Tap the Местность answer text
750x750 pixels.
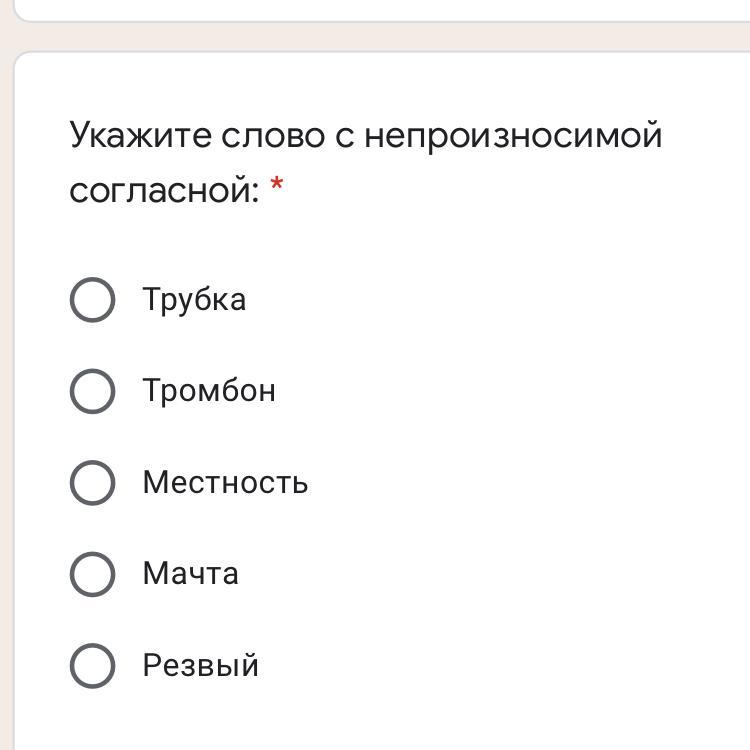[x=225, y=483]
